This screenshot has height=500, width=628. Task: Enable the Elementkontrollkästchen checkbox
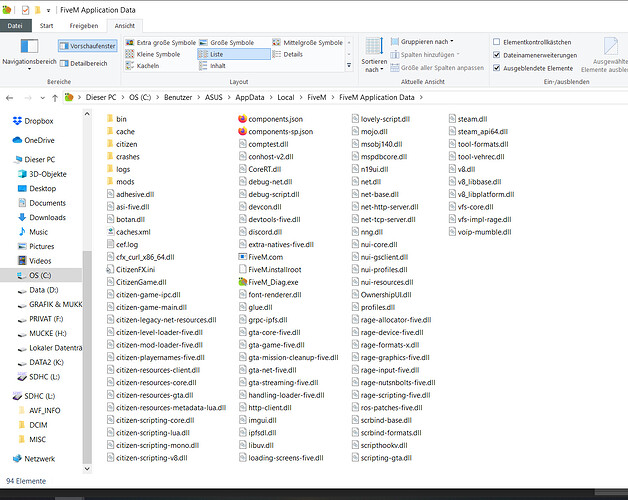coord(497,42)
